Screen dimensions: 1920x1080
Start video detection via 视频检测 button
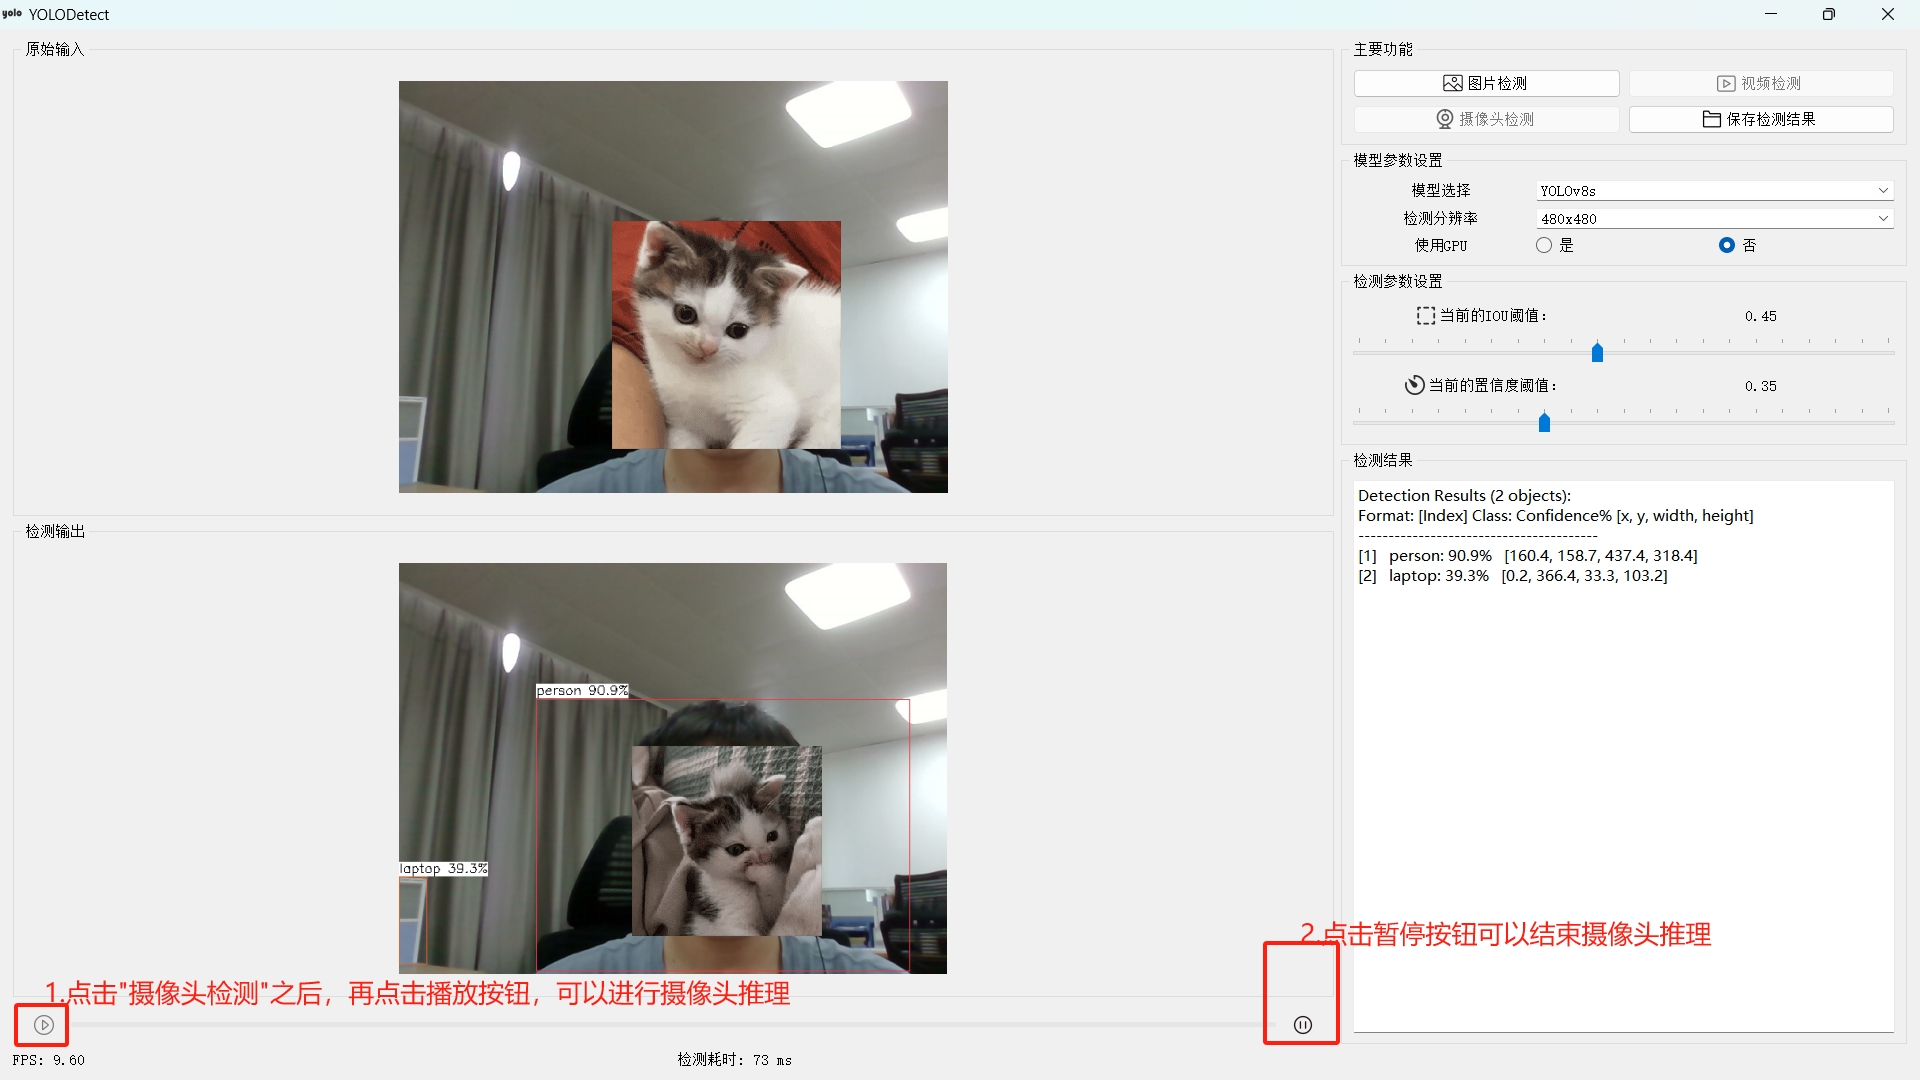[1760, 83]
